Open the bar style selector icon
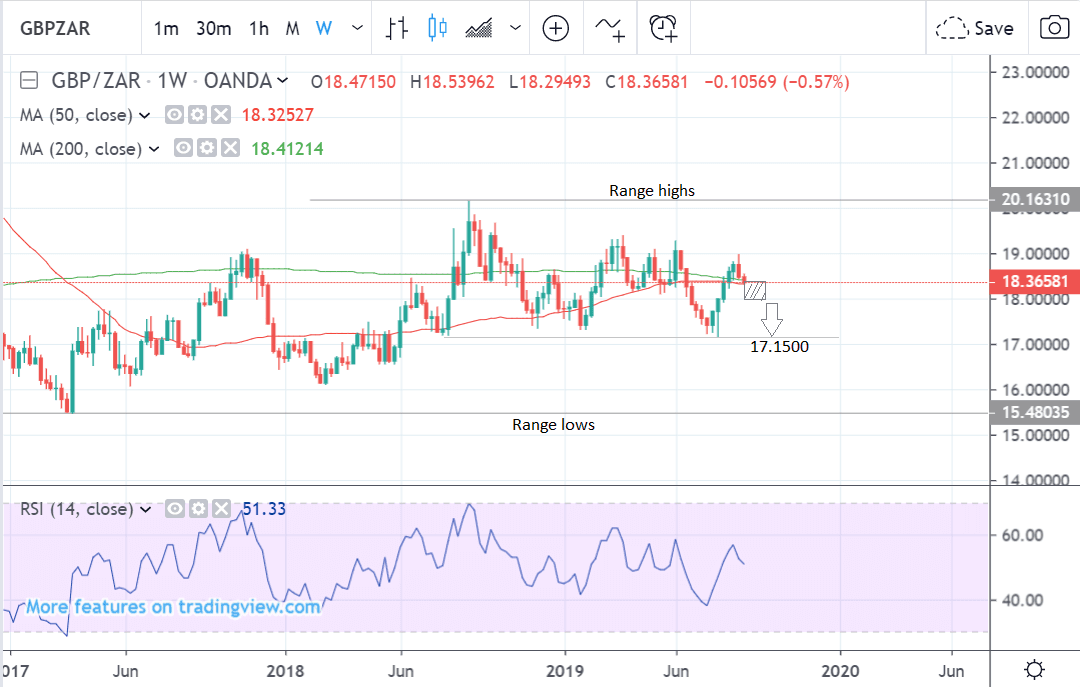Screen dimensions: 1080x690 tap(398, 28)
